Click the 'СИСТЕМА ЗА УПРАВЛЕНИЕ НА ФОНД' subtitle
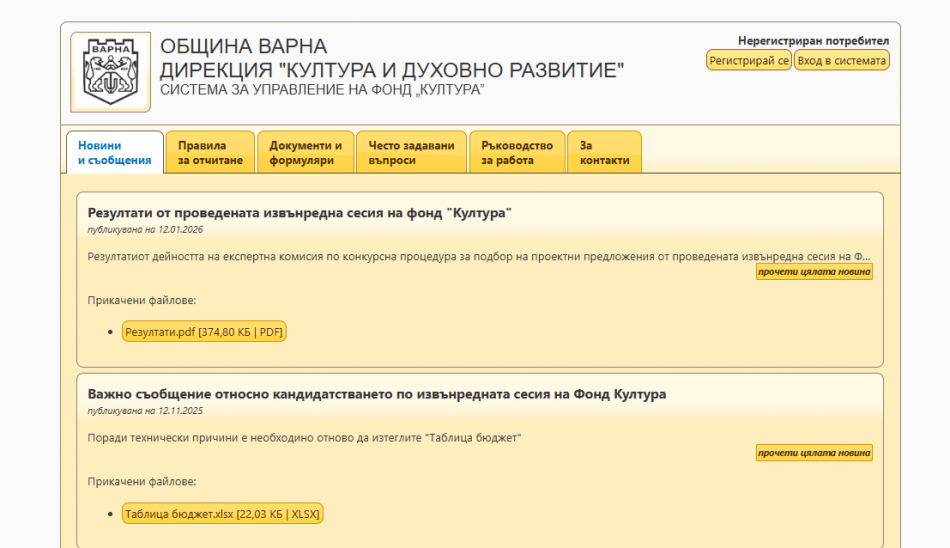 pos(322,90)
